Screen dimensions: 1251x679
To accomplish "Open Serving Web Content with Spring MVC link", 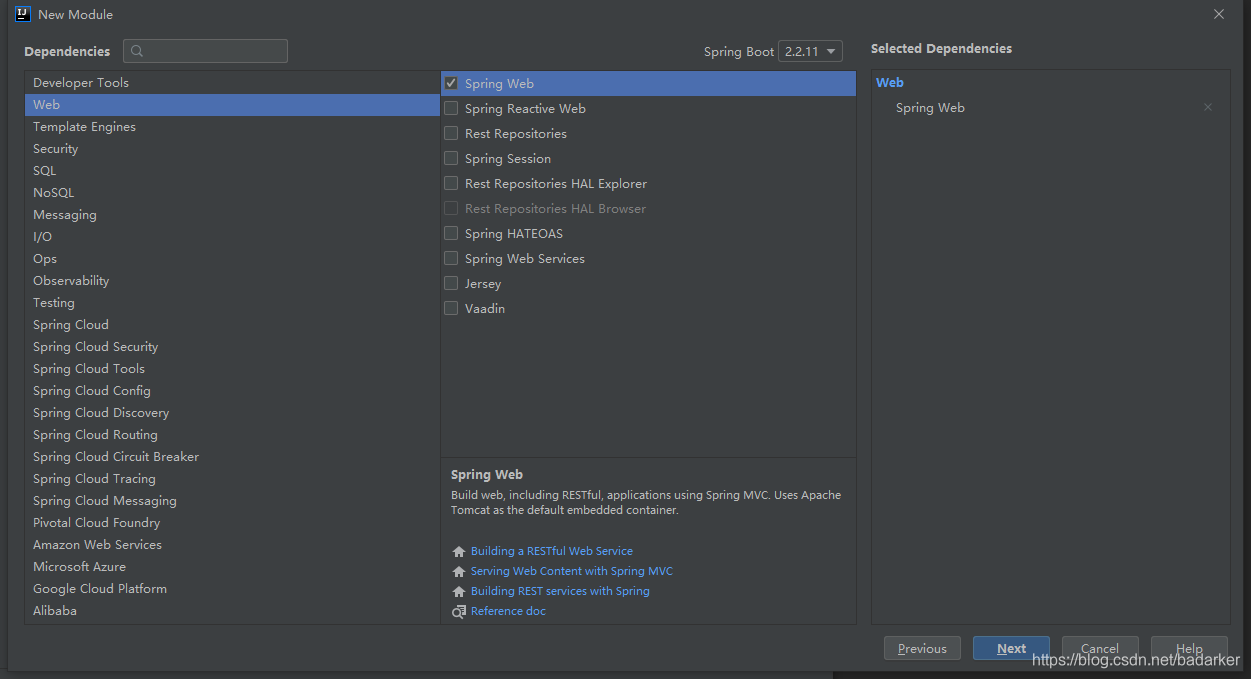I will pos(572,571).
